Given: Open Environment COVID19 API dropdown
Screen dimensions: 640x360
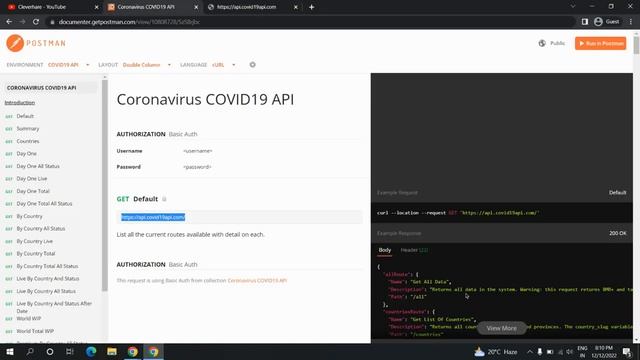Looking at the screenshot, I should pos(69,64).
